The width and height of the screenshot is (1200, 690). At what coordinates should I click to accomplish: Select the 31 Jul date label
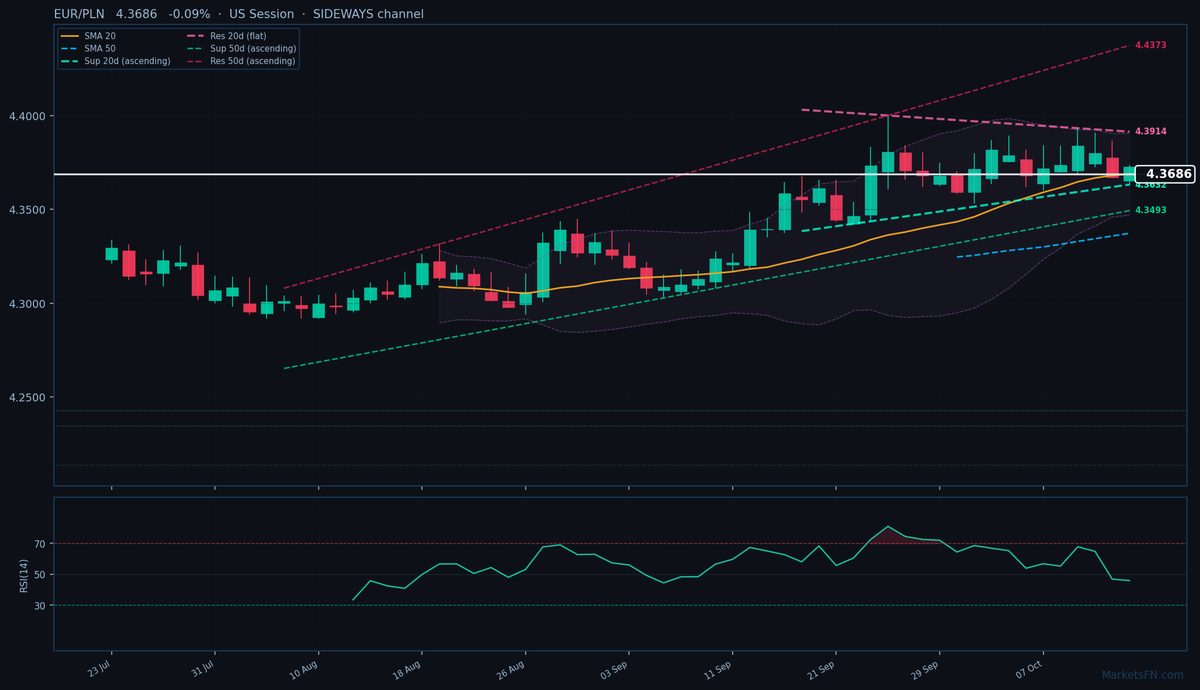[203, 669]
